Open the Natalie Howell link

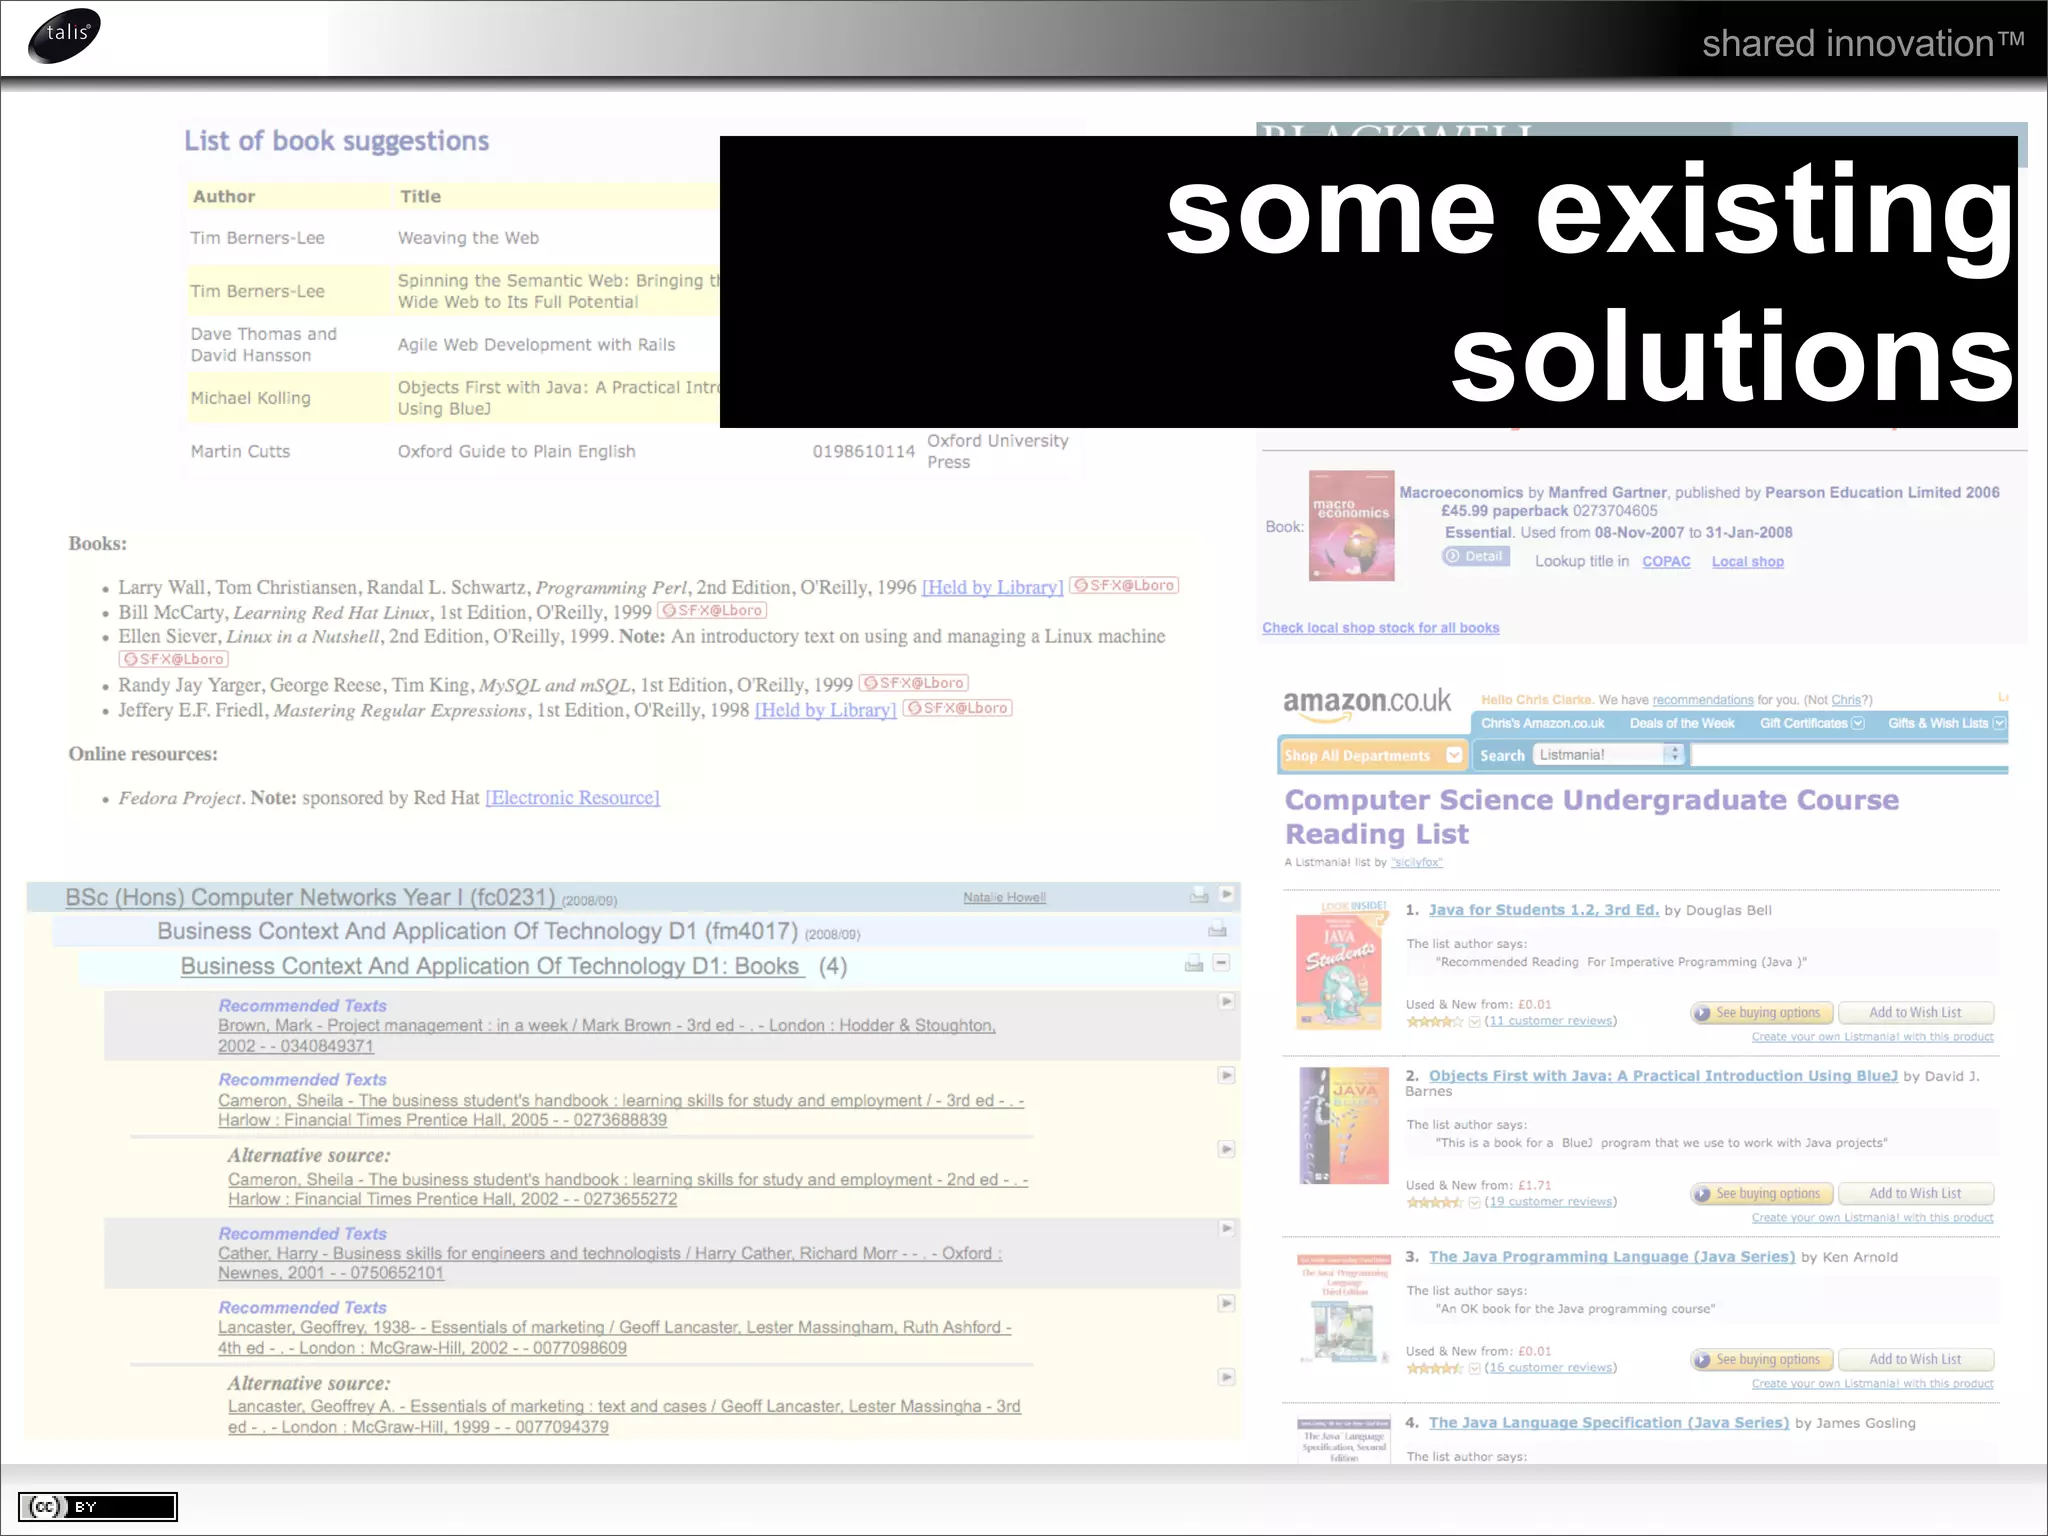tap(1004, 897)
